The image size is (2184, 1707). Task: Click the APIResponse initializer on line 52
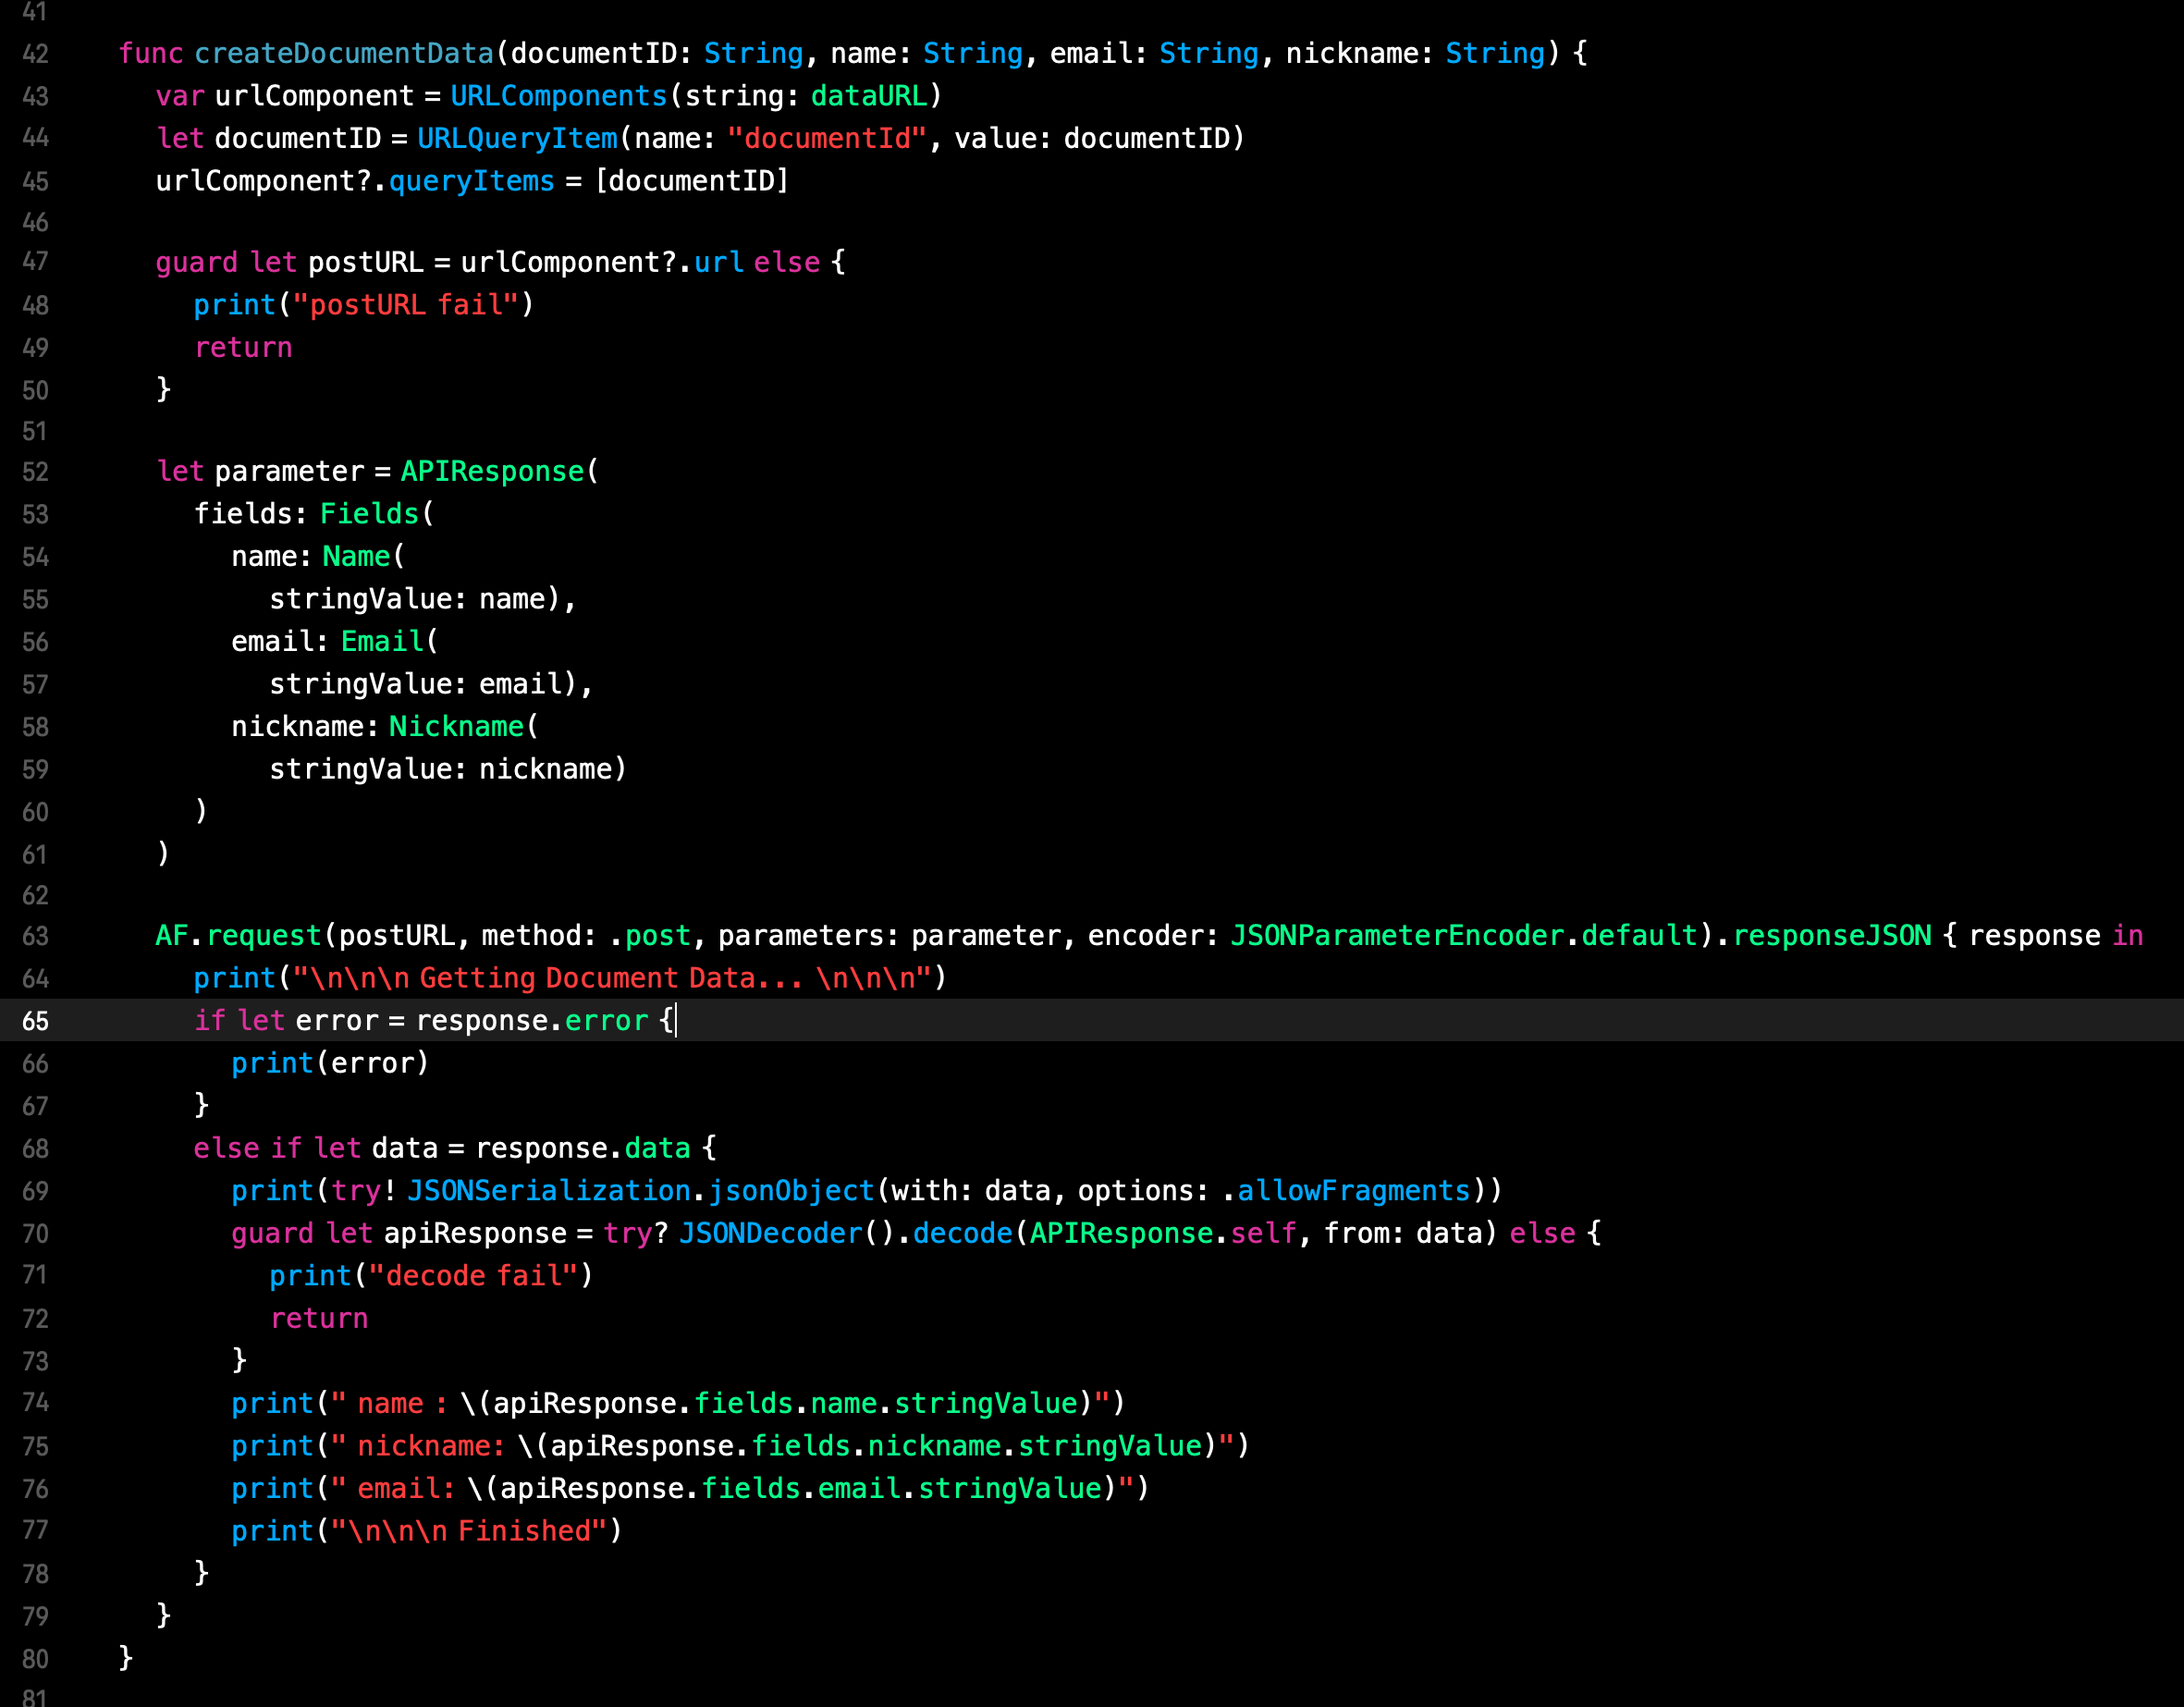point(492,472)
